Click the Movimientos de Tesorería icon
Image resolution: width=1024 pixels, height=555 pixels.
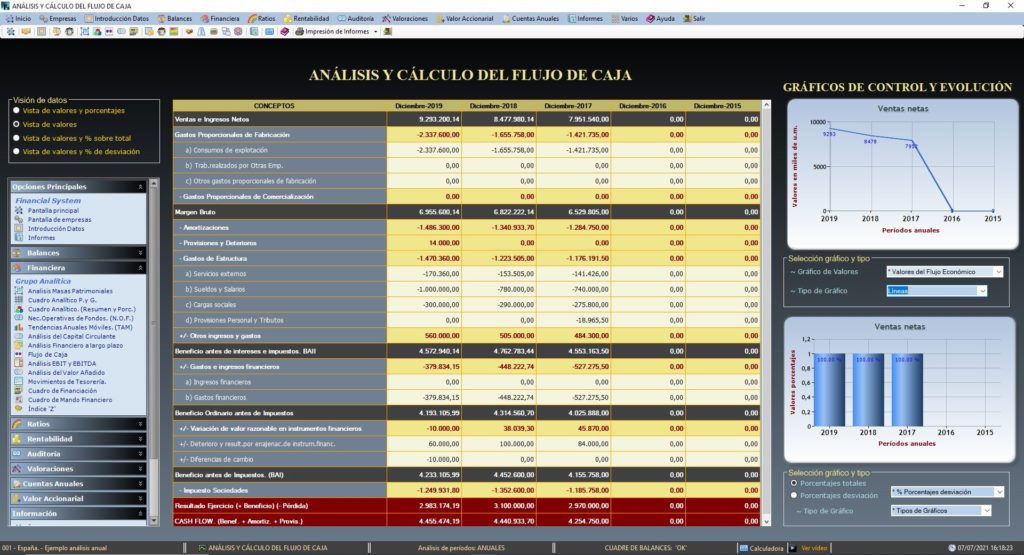[18, 382]
